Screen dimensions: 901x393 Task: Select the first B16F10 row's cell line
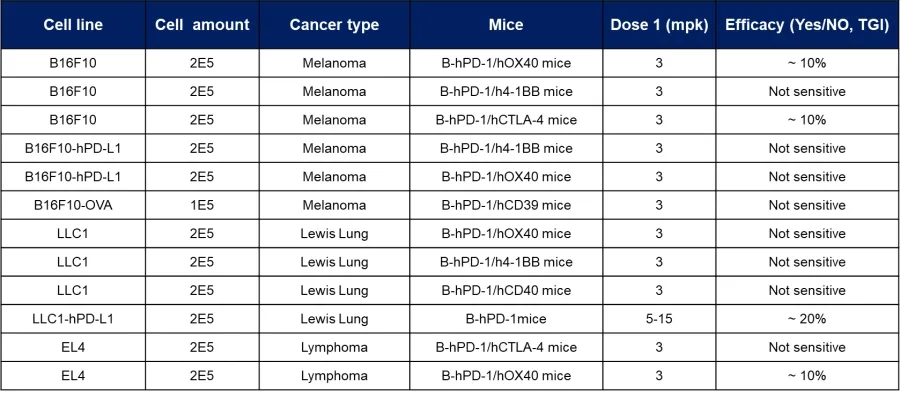point(73,63)
